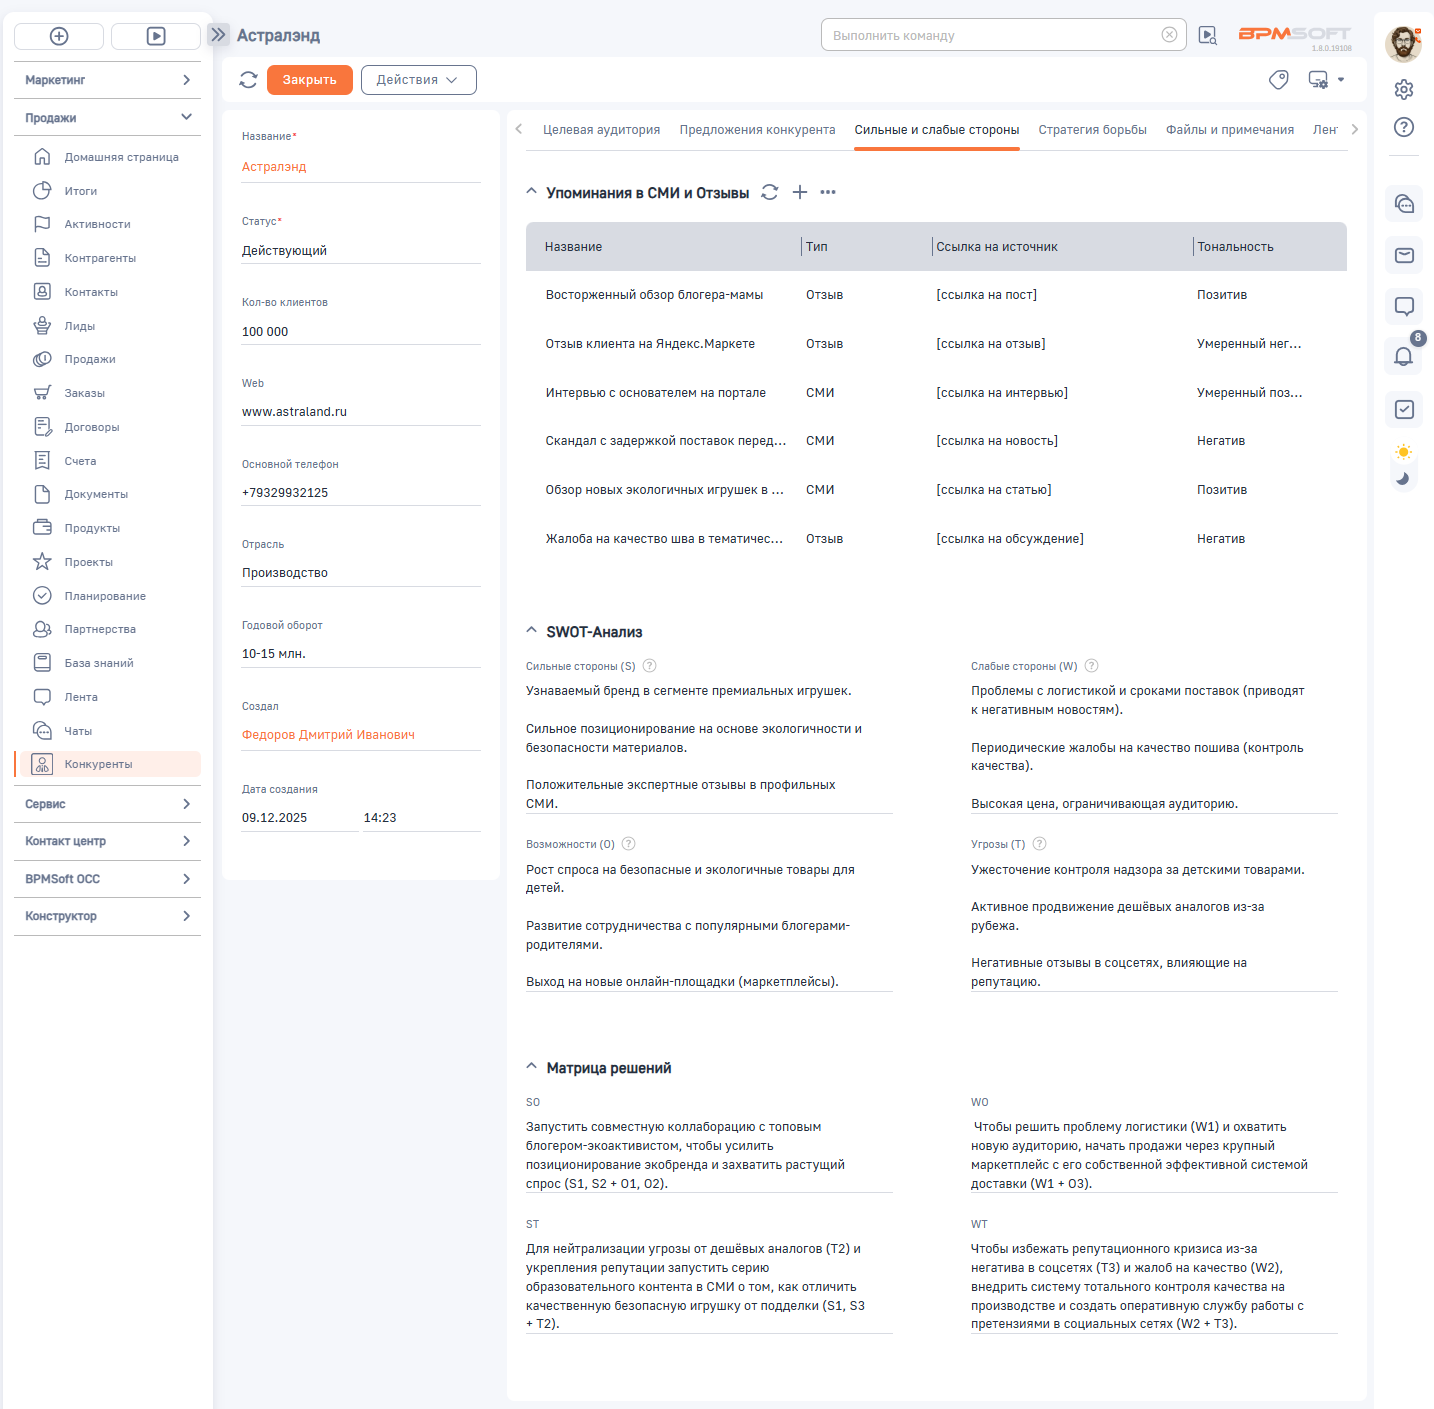This screenshot has height=1409, width=1434.
Task: Collapse the left sidebar panel
Action: (x=218, y=35)
